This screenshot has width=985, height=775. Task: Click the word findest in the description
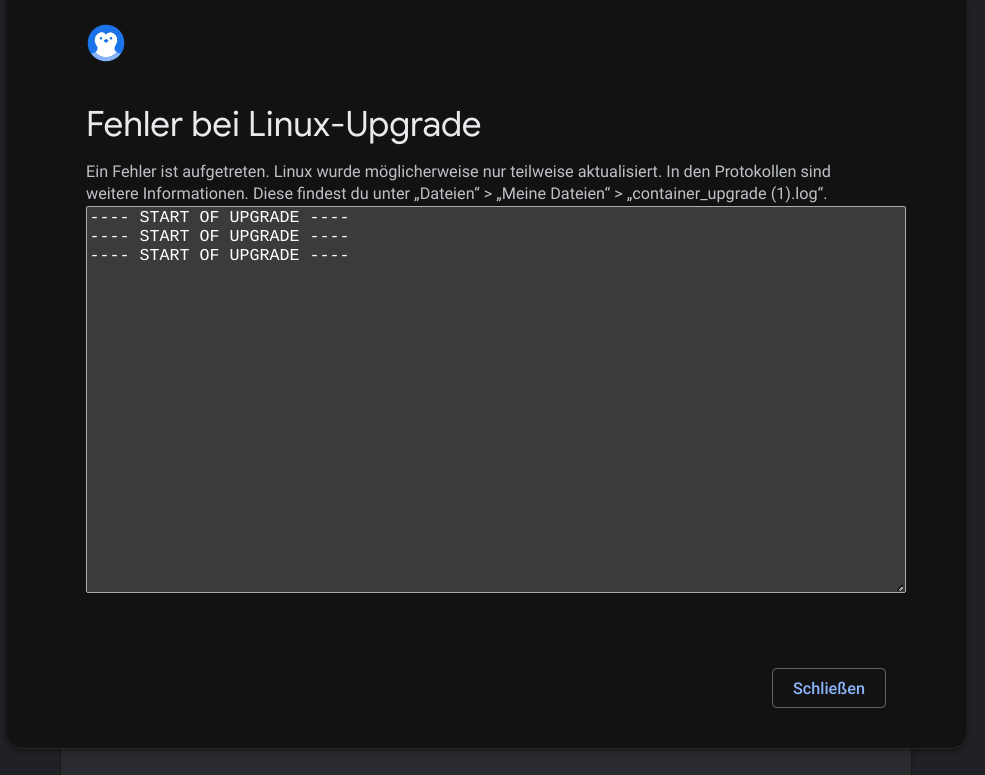click(x=320, y=193)
